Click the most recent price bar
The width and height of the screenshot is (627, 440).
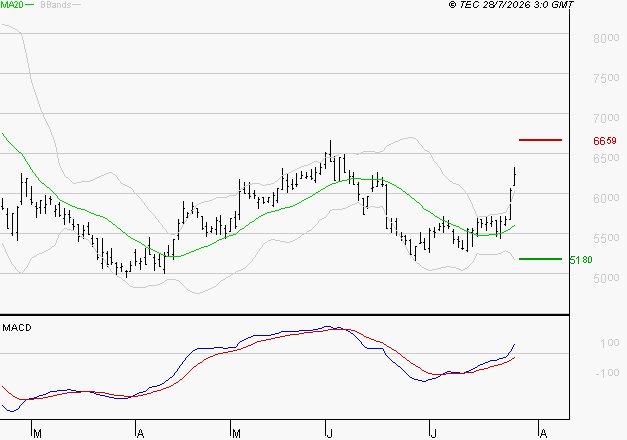(x=515, y=176)
